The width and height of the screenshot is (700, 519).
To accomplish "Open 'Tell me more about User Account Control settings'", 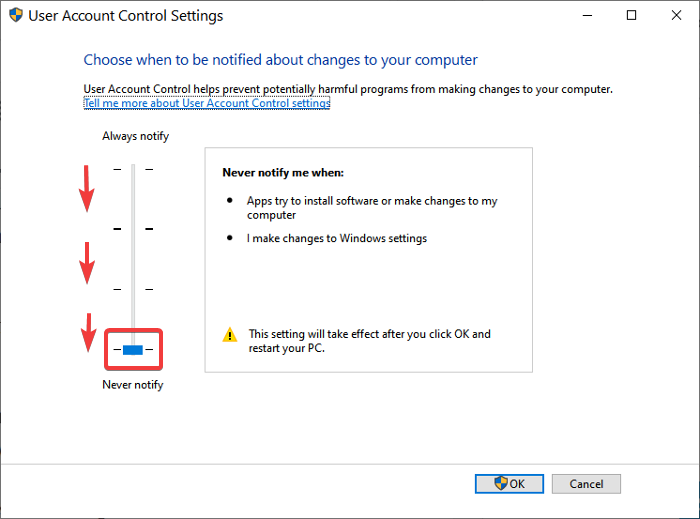I will (x=207, y=103).
